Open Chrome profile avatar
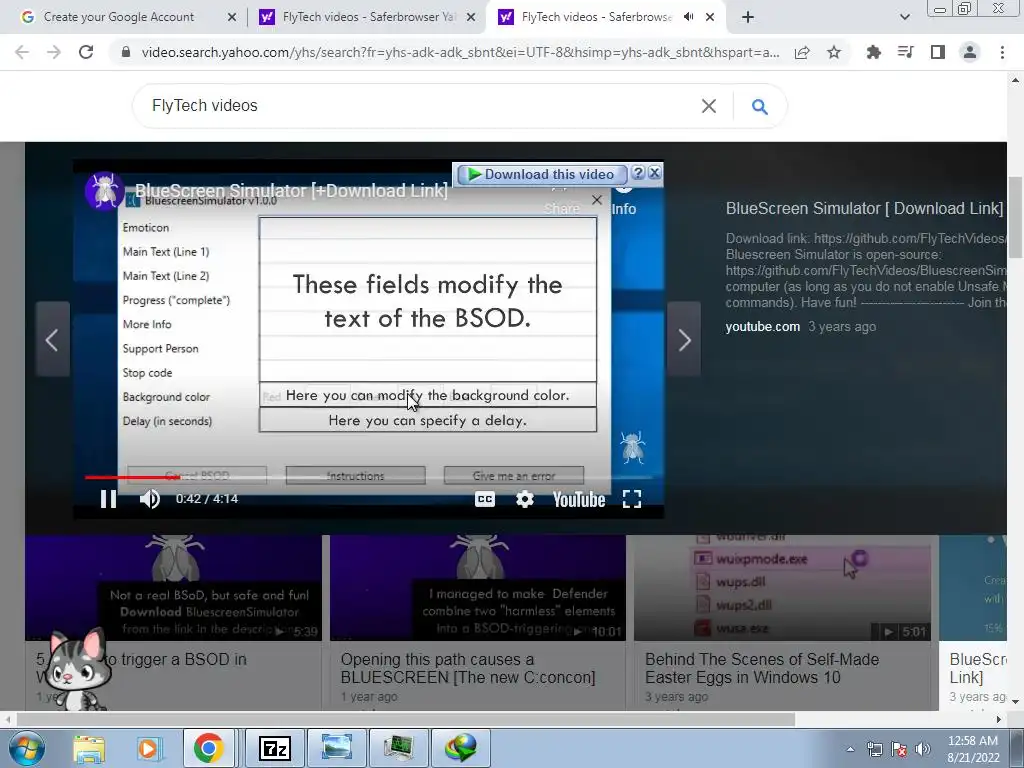This screenshot has width=1024, height=768. coord(970,52)
